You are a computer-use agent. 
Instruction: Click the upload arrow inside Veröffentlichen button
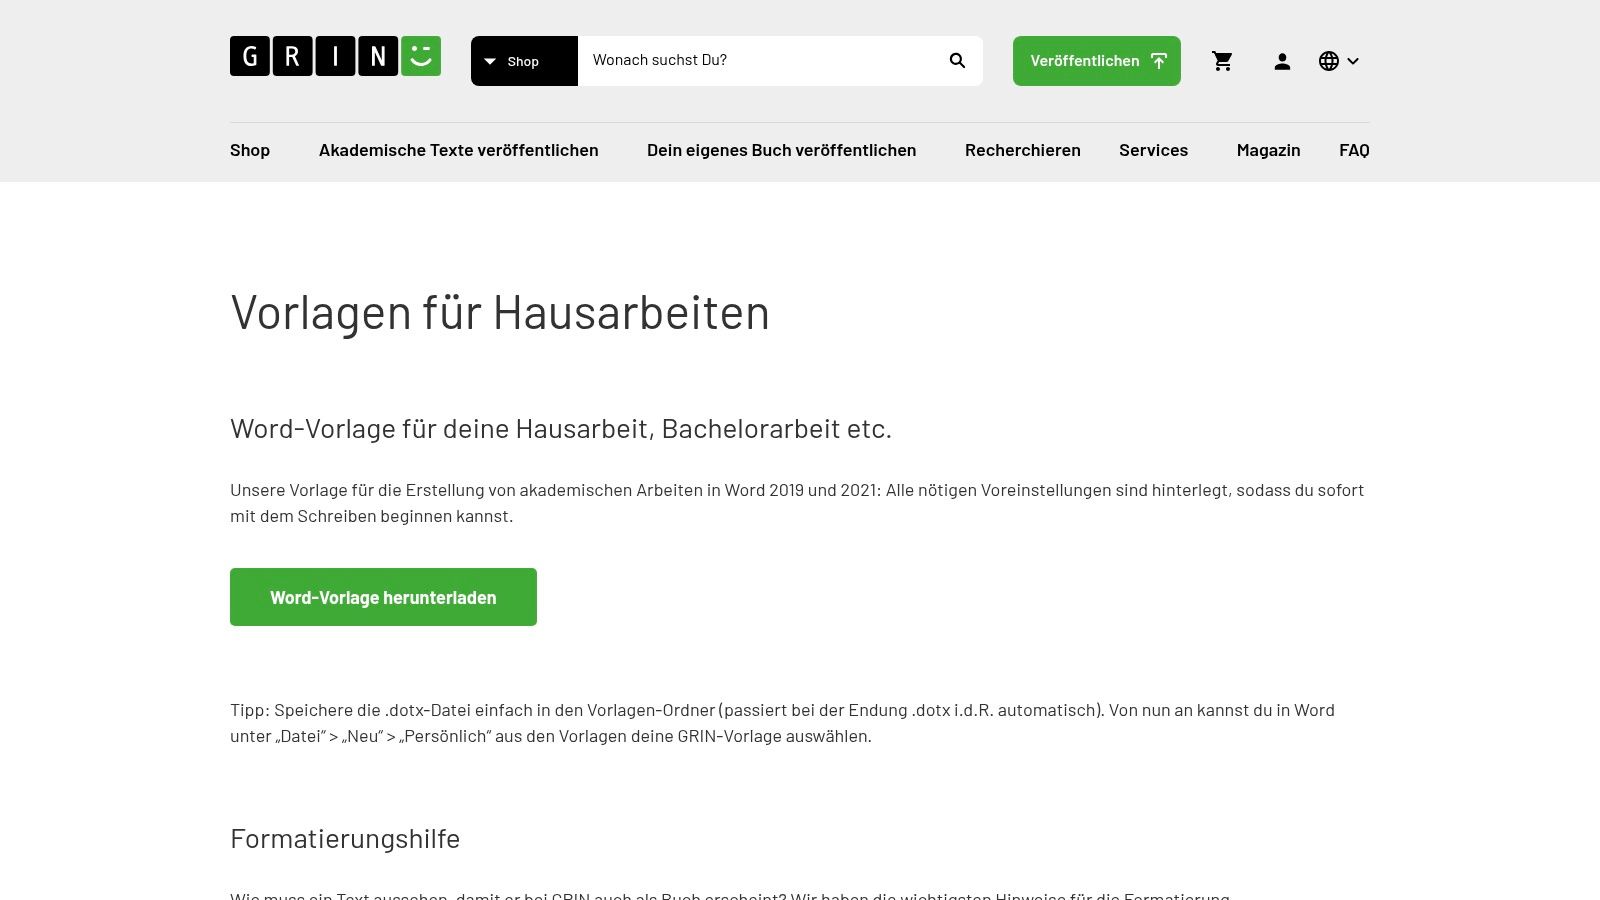click(x=1158, y=60)
